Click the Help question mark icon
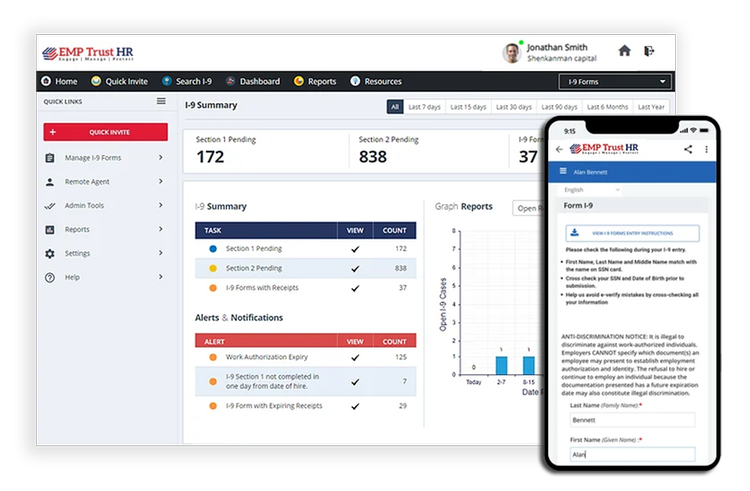750x491 pixels. coord(50,277)
